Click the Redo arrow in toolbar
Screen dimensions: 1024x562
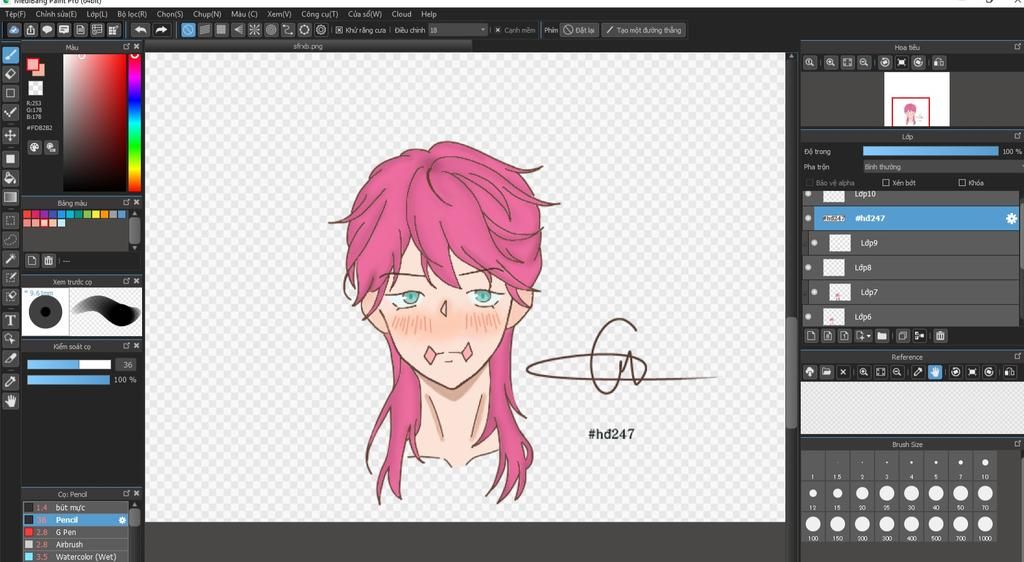(161, 29)
